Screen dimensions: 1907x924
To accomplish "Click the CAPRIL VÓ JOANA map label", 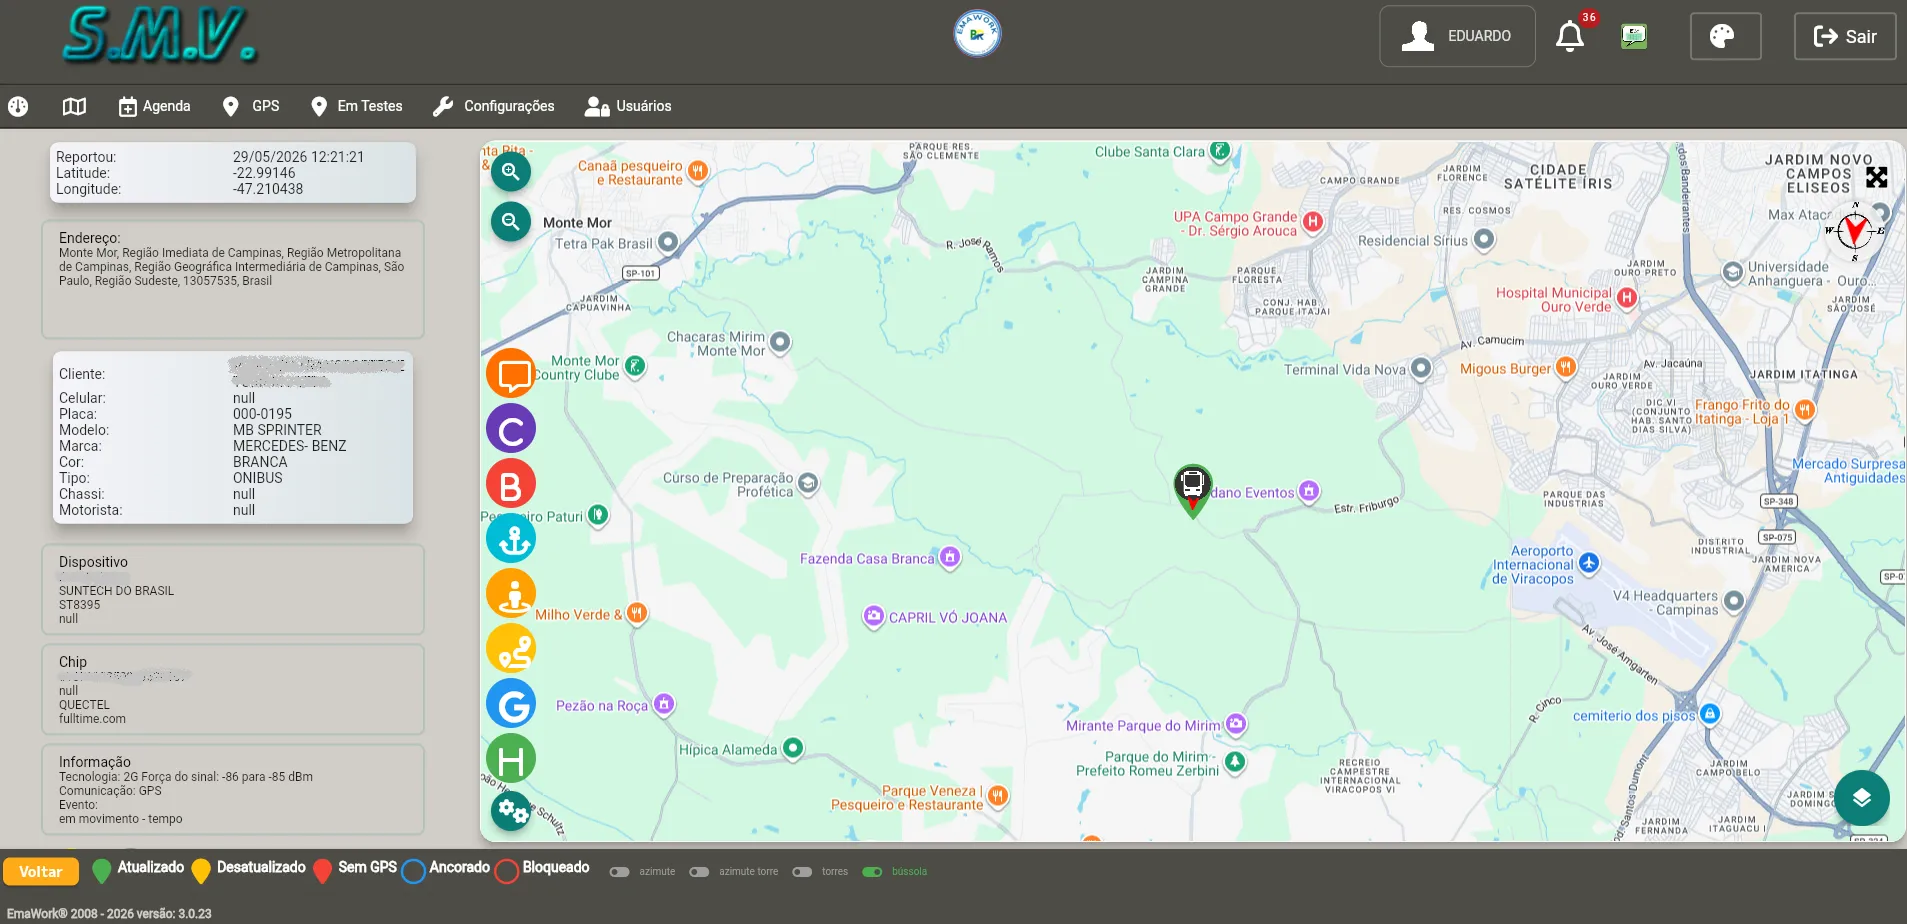I will click(x=948, y=618).
